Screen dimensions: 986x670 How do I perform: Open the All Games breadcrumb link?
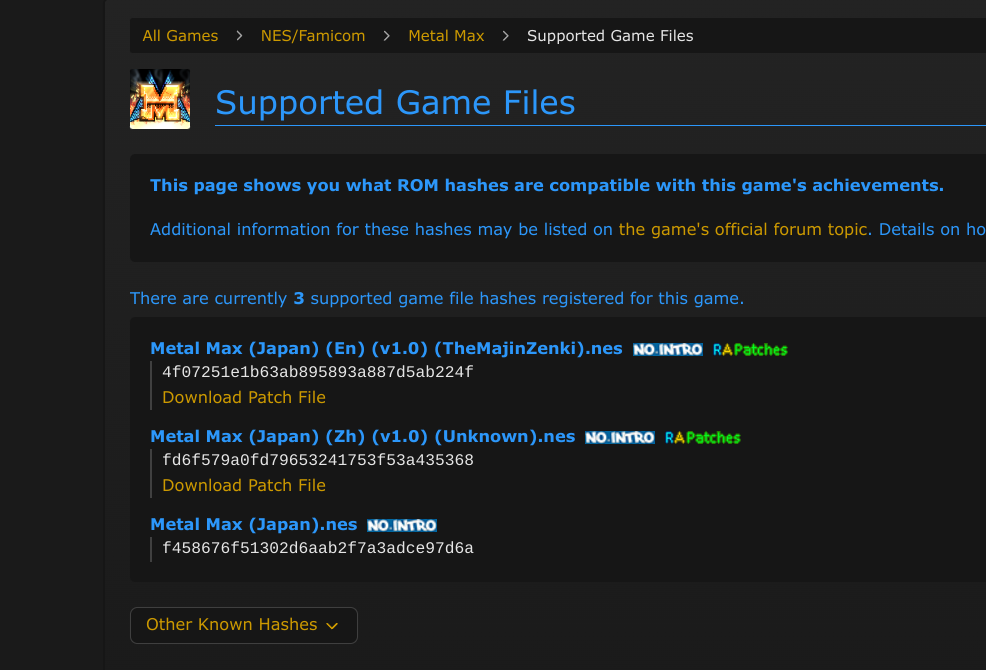pos(180,36)
